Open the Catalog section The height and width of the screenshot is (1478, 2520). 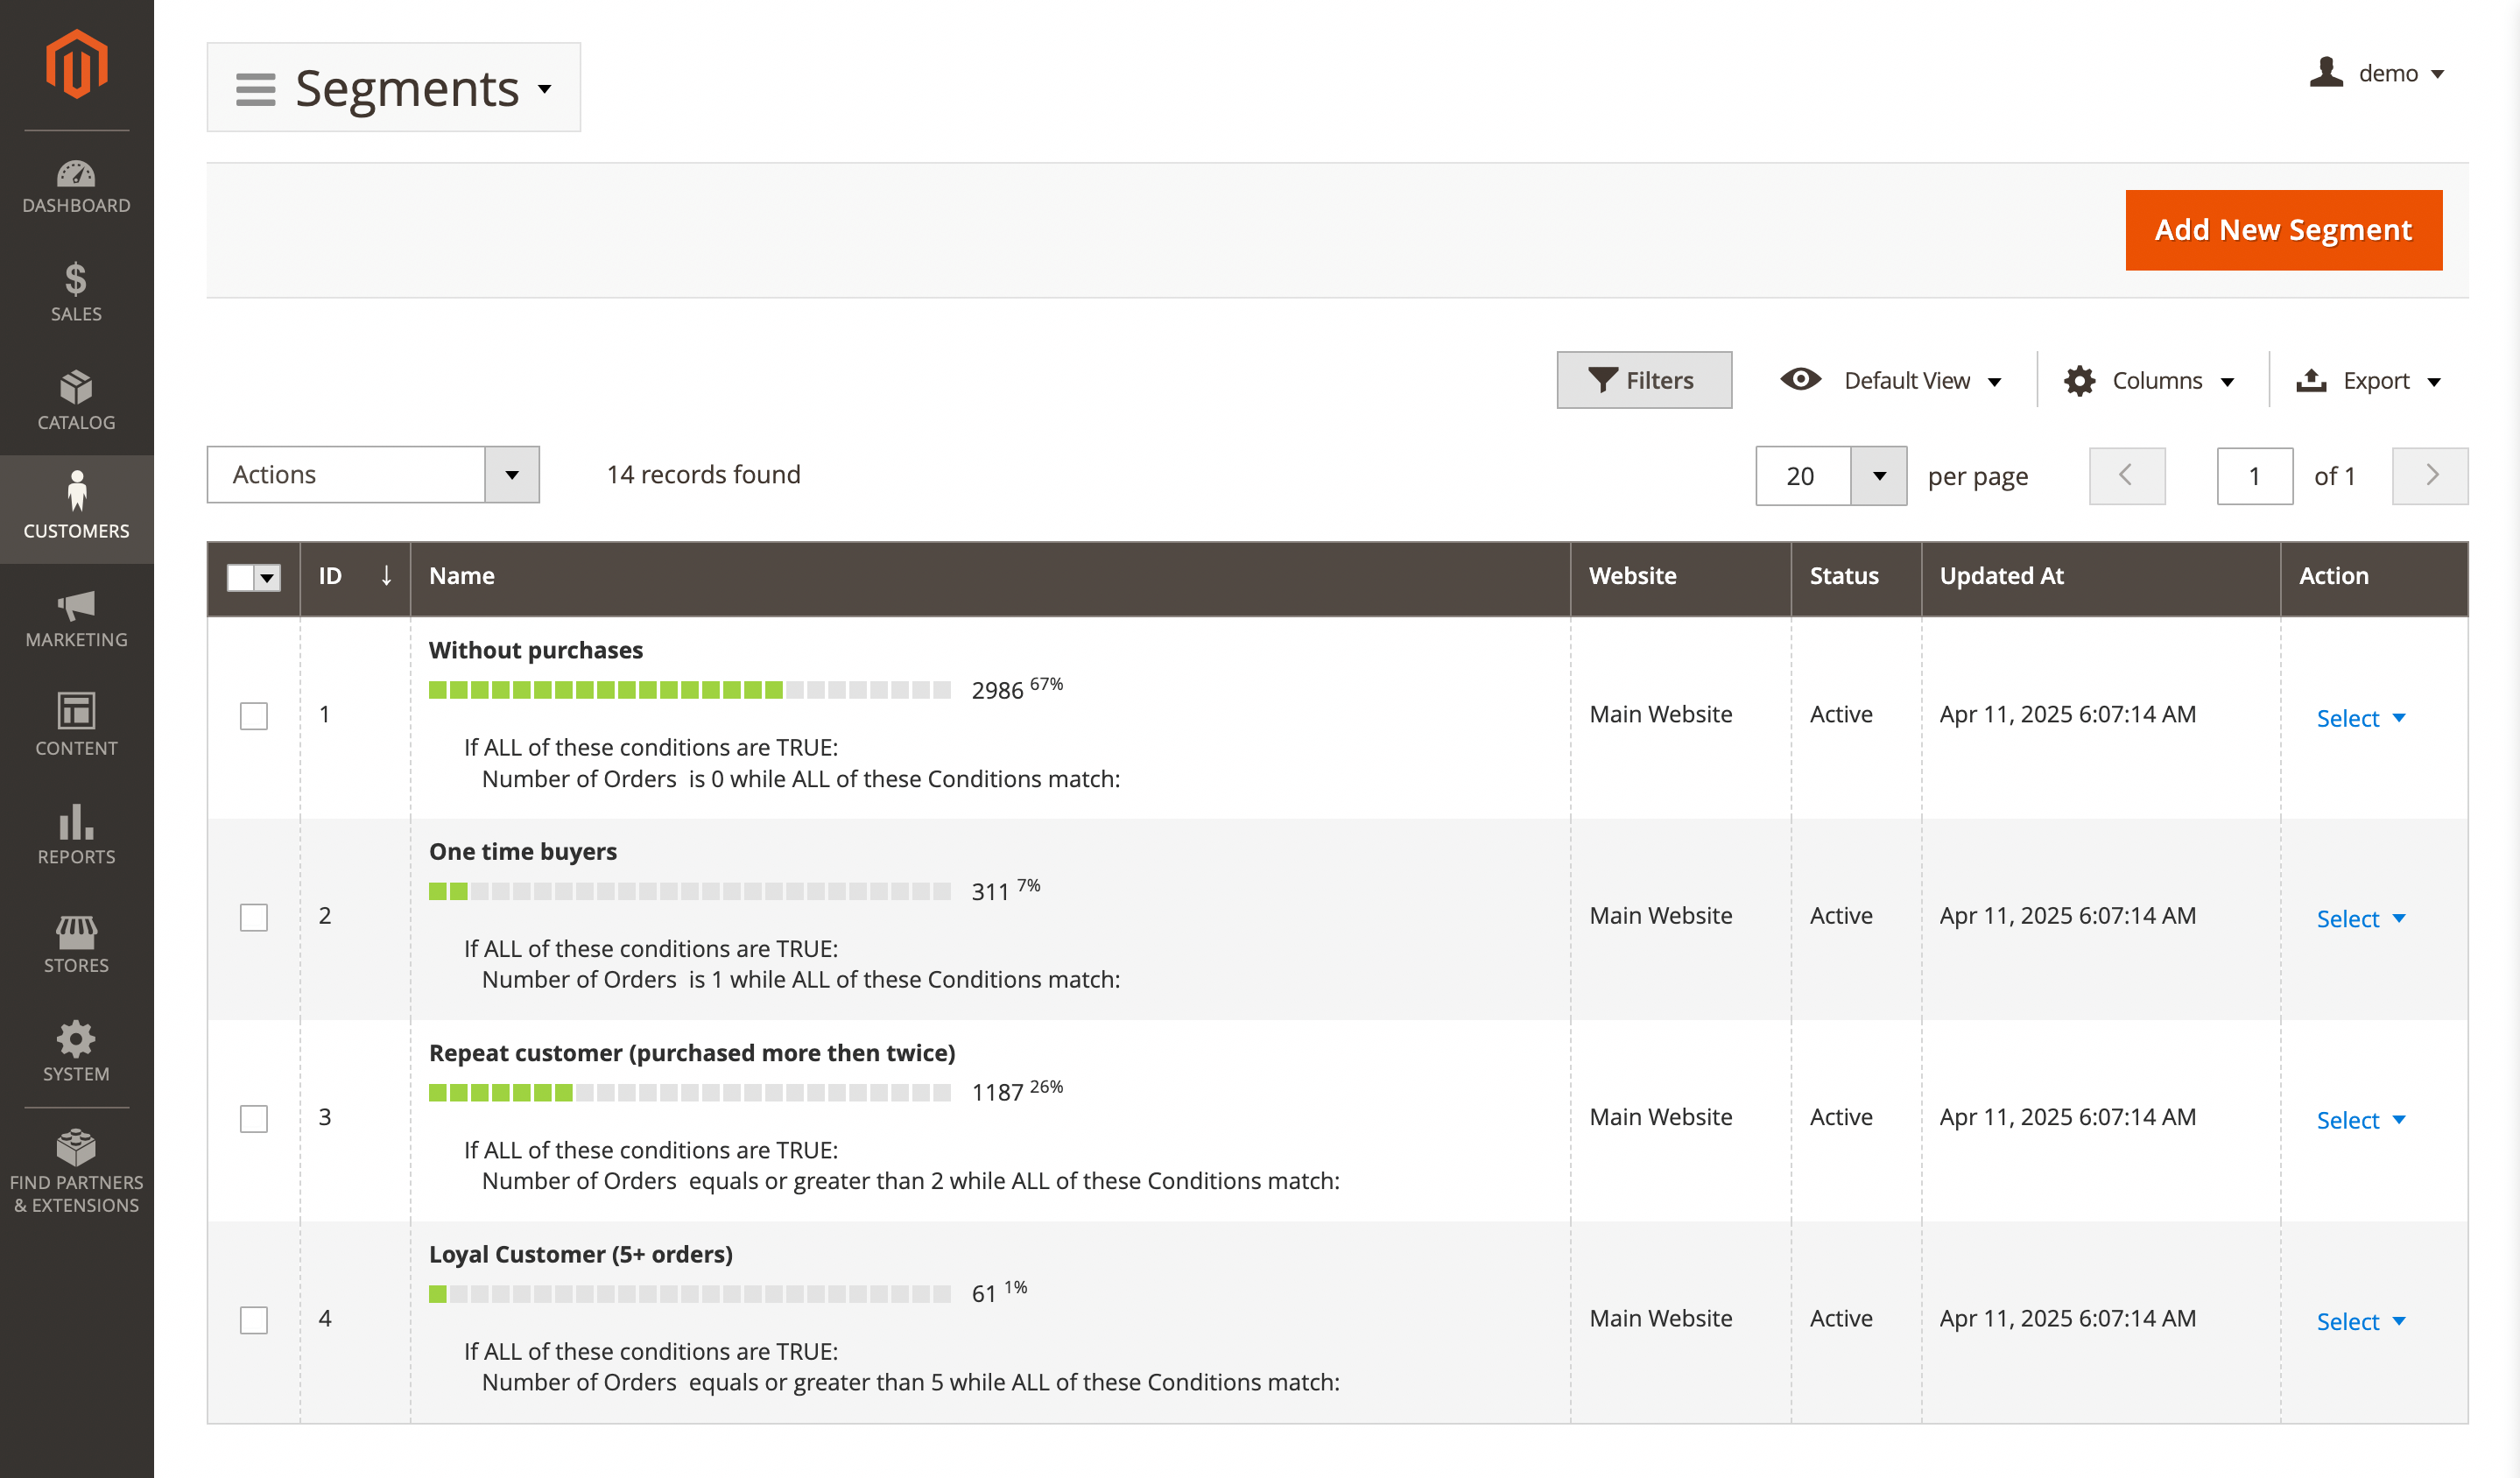pyautogui.click(x=76, y=400)
